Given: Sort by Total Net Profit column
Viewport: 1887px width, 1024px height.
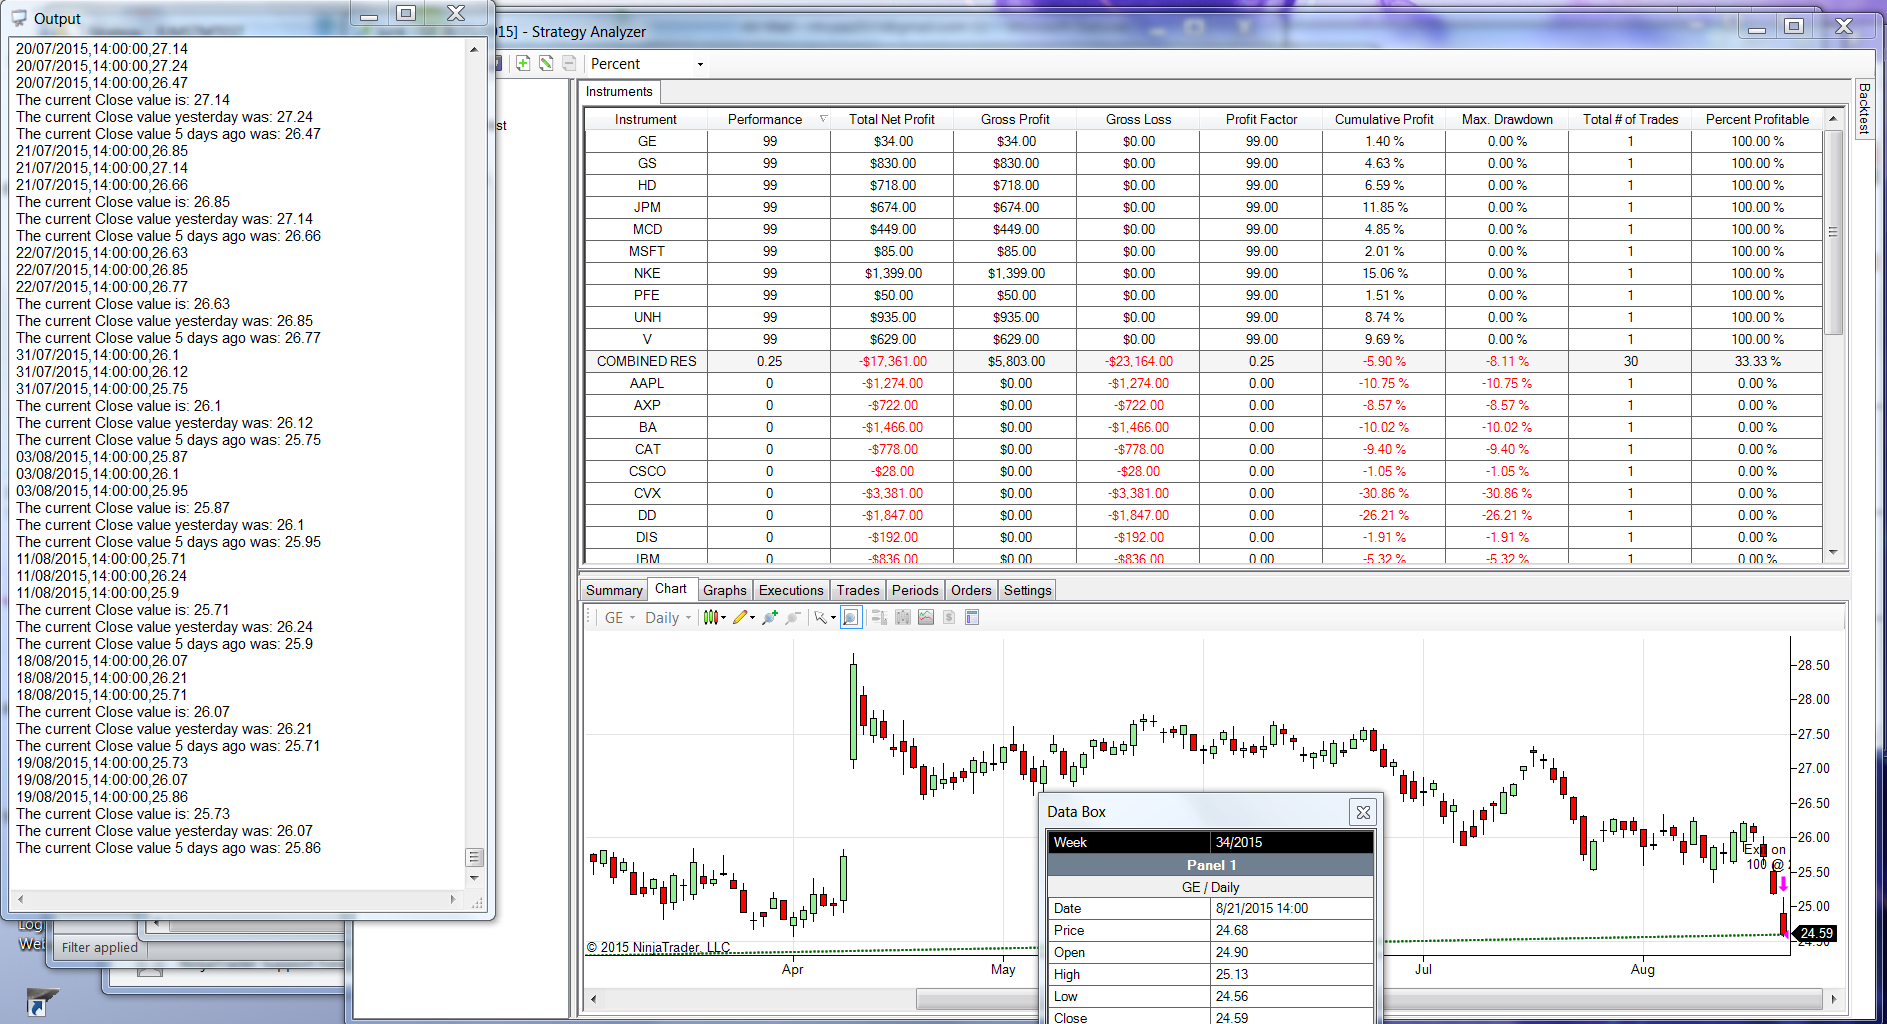Looking at the screenshot, I should (x=892, y=119).
